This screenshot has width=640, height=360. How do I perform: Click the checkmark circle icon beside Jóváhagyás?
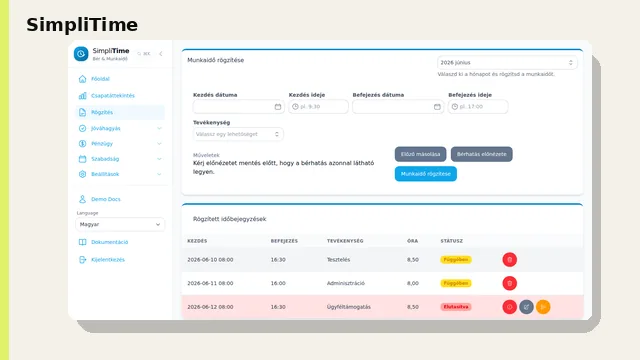(82, 128)
